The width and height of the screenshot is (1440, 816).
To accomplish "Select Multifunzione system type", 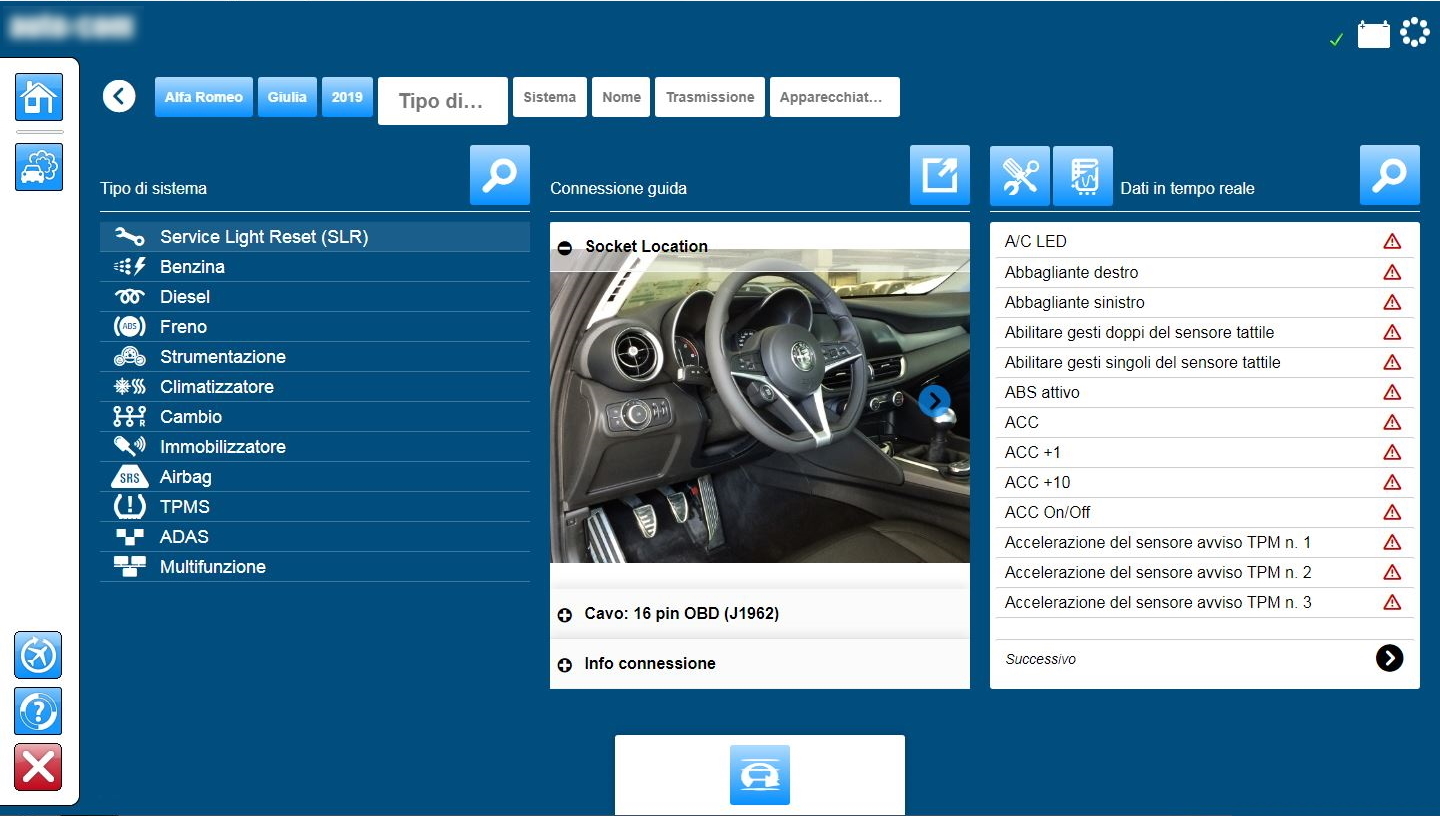I will 315,567.
